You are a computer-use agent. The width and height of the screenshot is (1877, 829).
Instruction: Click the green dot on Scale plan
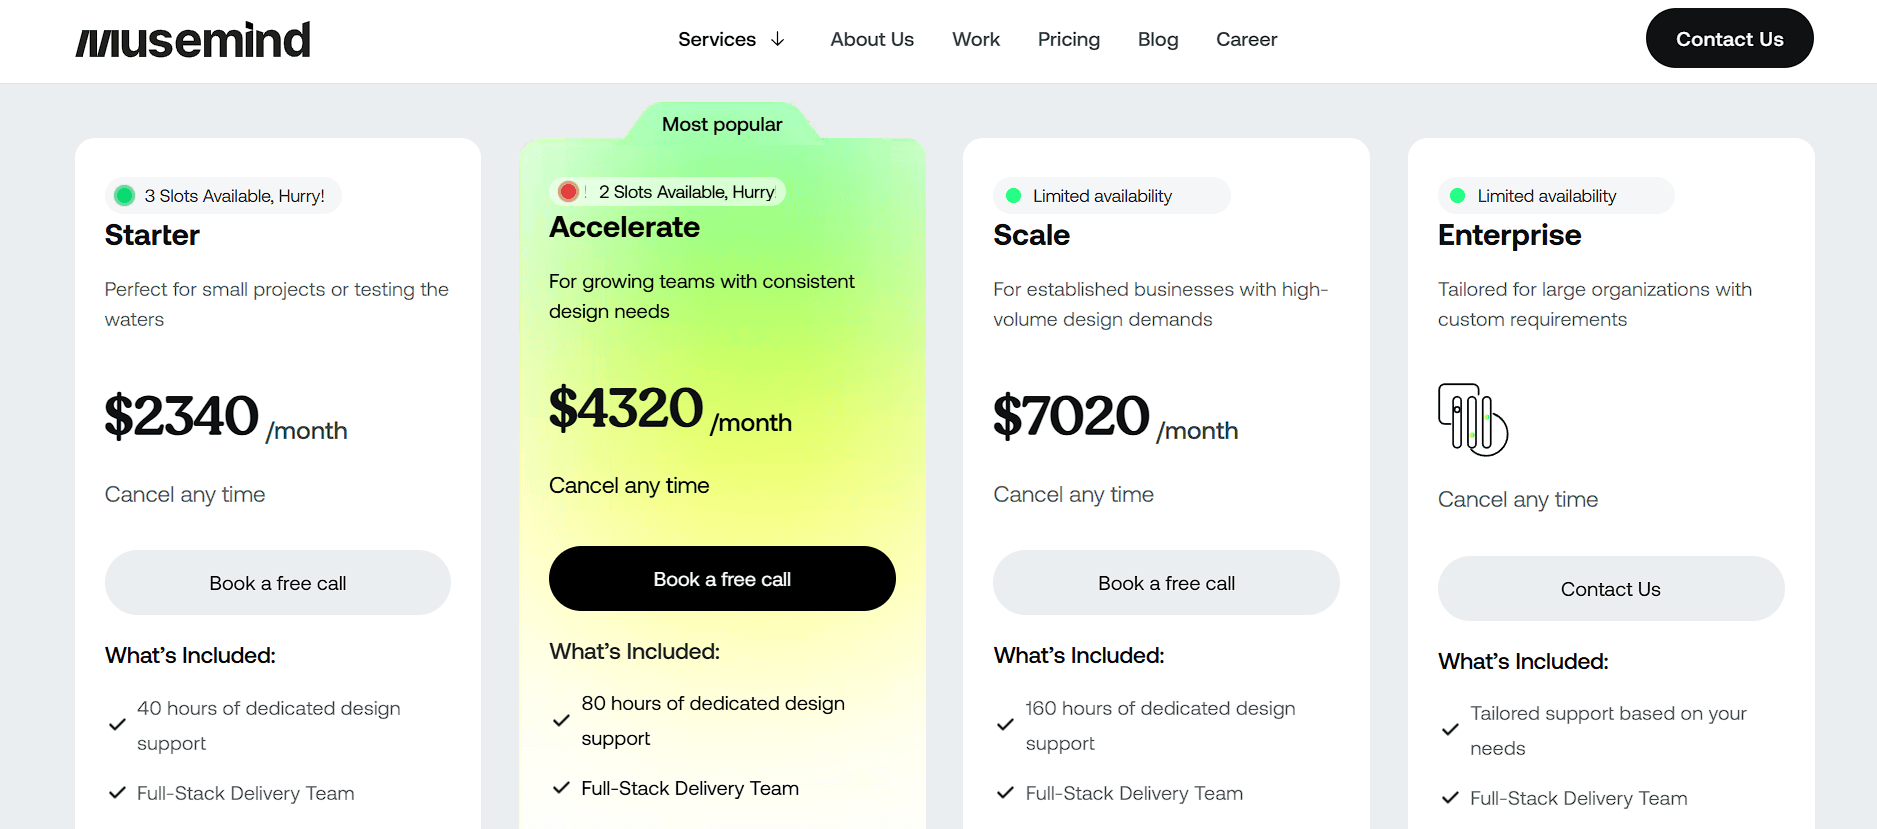click(x=1013, y=196)
